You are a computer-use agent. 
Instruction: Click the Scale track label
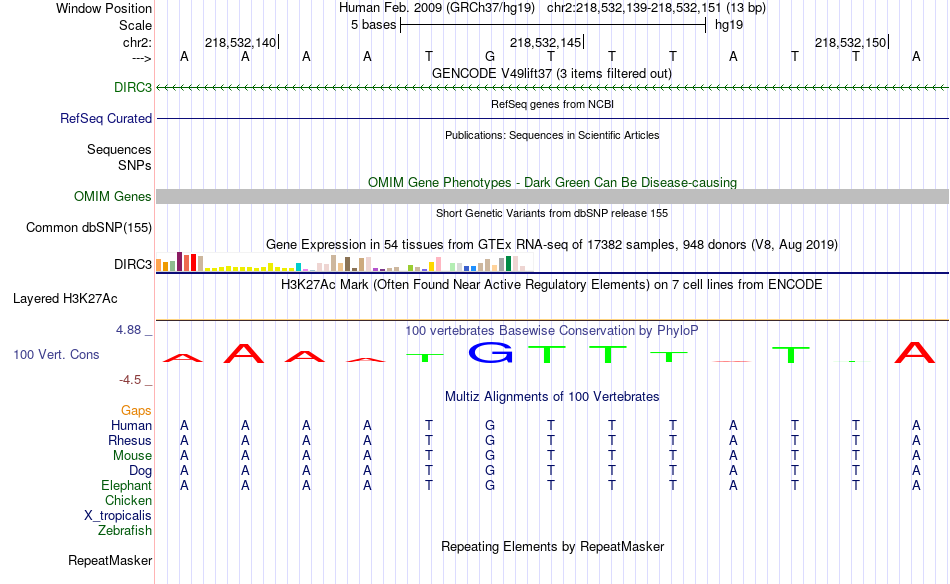point(135,25)
